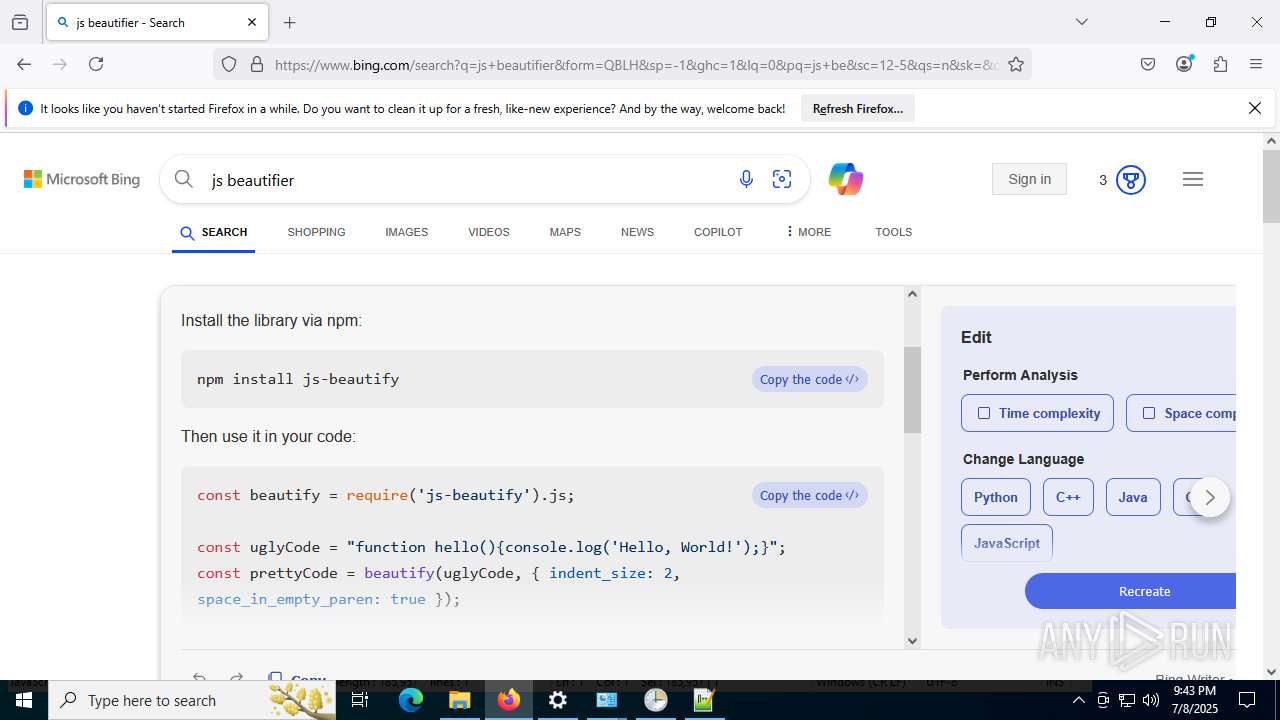Expand the list all tabs chevron
1280x720 pixels.
[x=1081, y=22]
